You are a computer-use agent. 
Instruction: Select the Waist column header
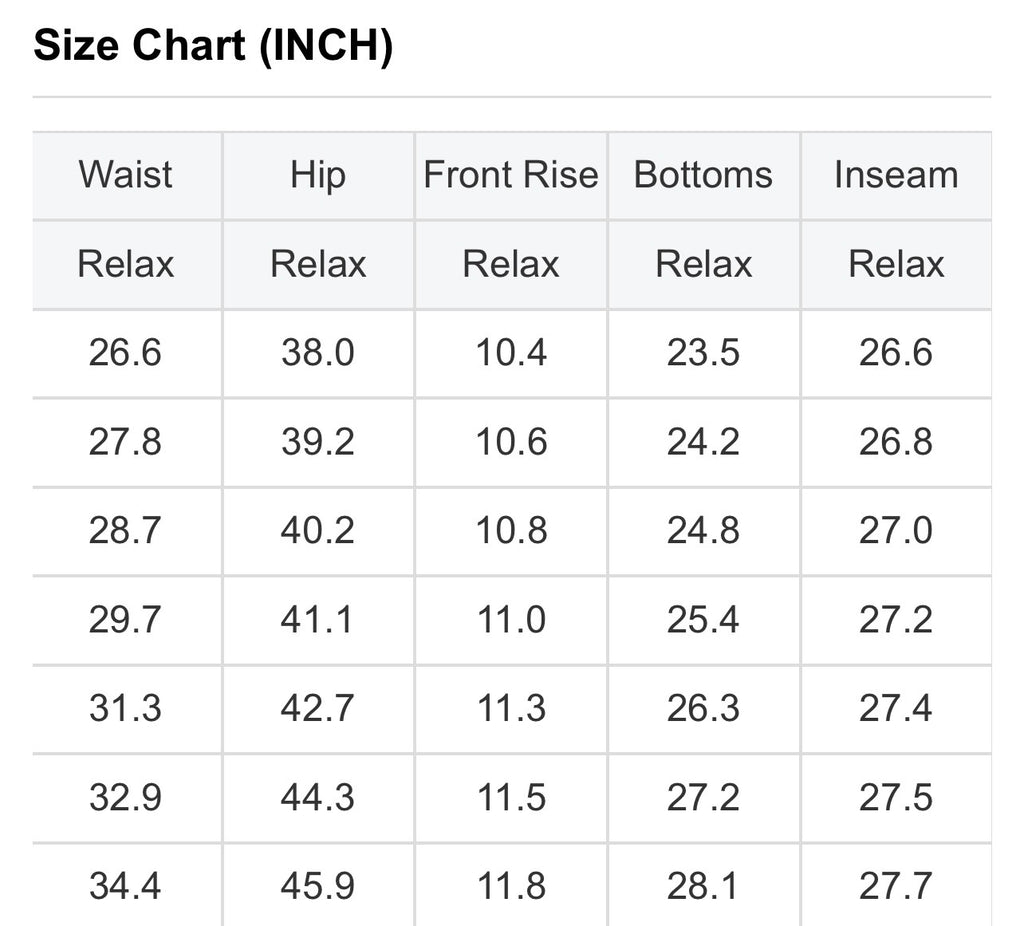tap(126, 175)
